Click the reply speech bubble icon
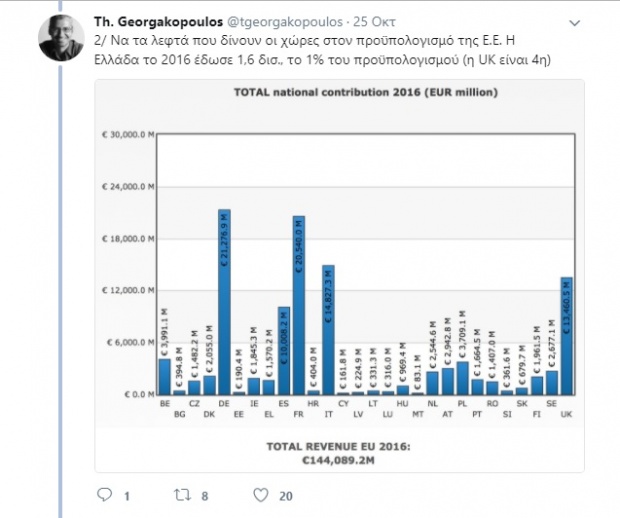The image size is (620, 518). coord(105,495)
